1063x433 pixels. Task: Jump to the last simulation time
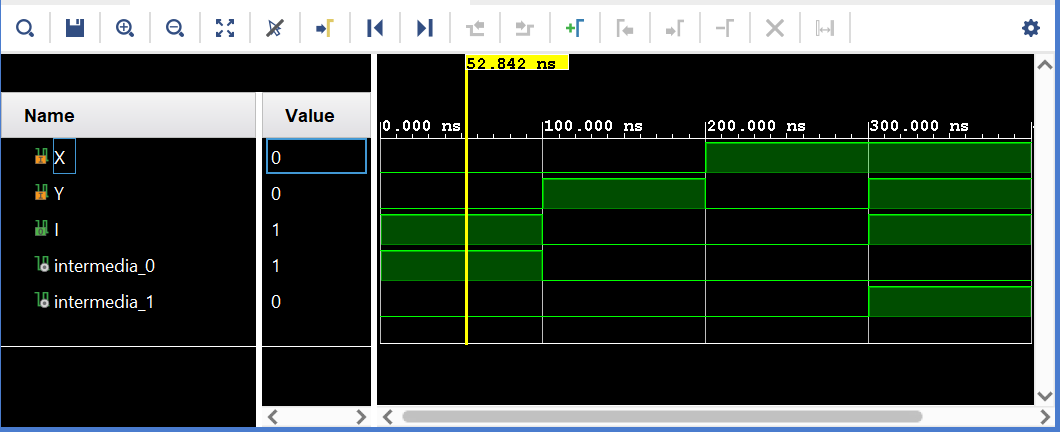[x=425, y=28]
